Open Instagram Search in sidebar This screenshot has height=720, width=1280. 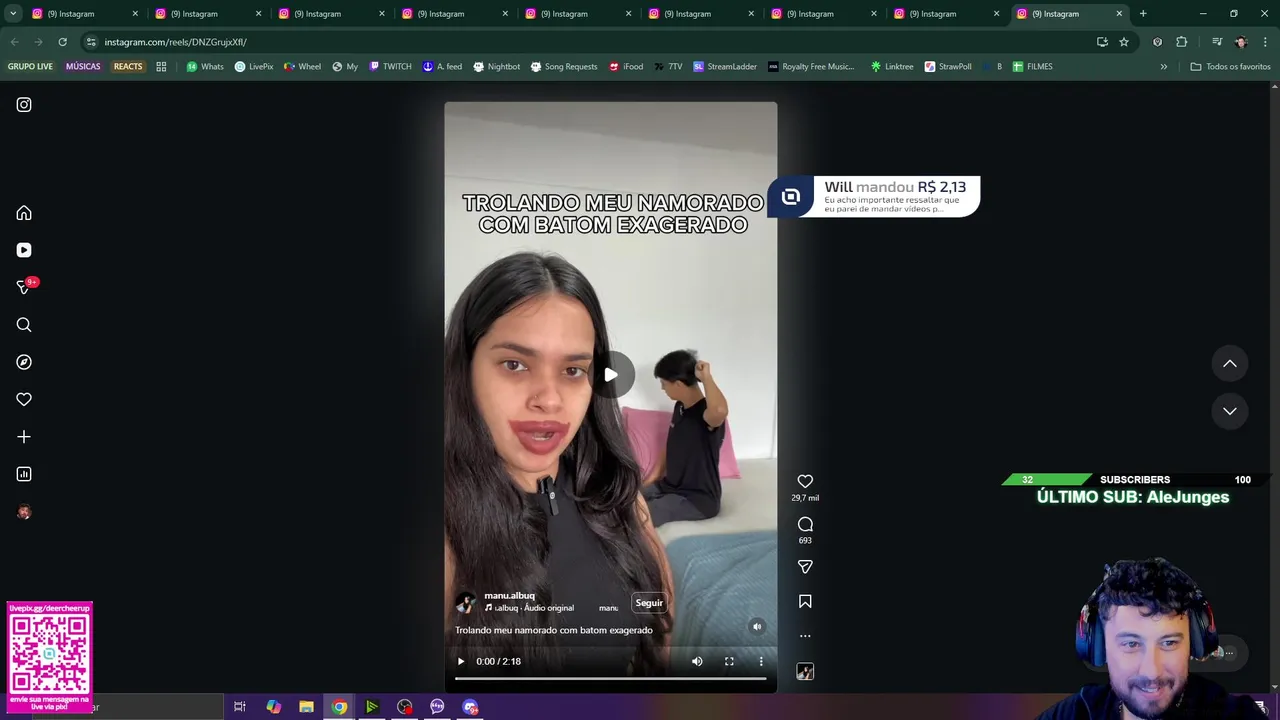[x=24, y=325]
